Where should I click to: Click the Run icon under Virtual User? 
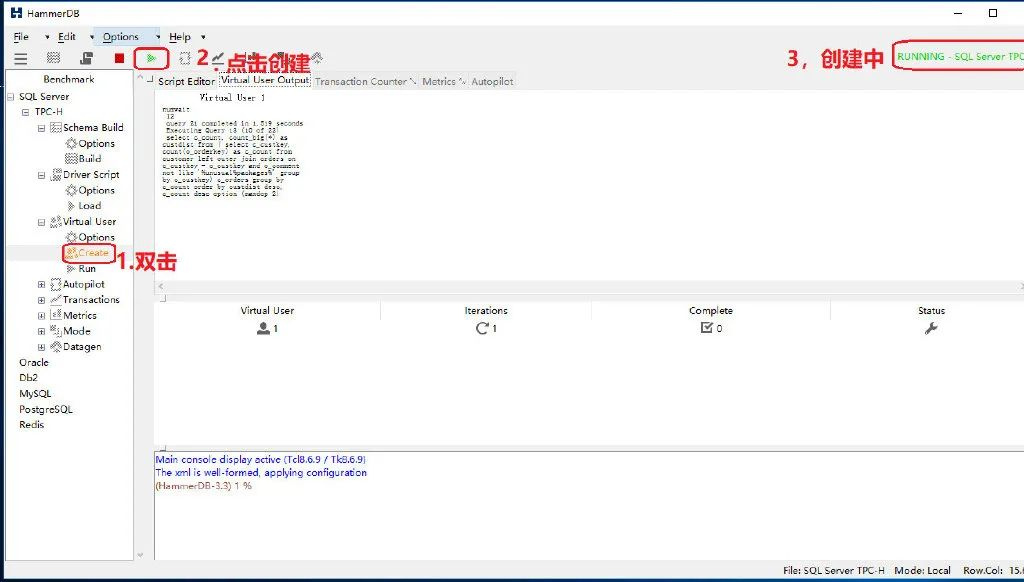point(71,268)
